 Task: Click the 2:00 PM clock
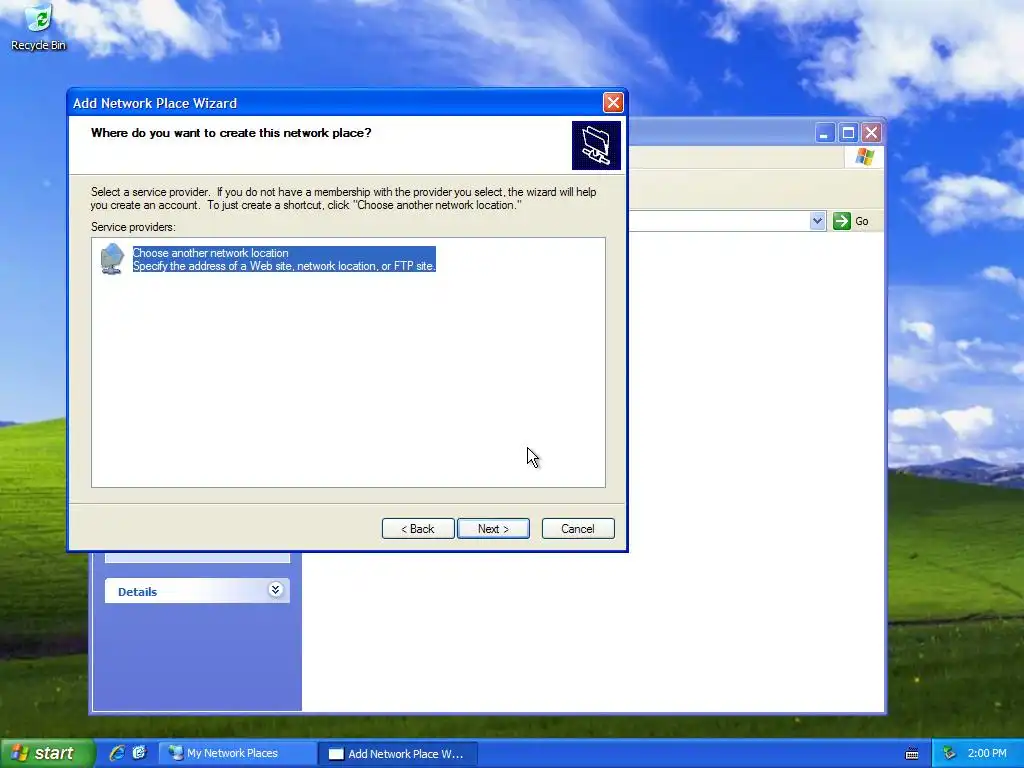tap(987, 753)
